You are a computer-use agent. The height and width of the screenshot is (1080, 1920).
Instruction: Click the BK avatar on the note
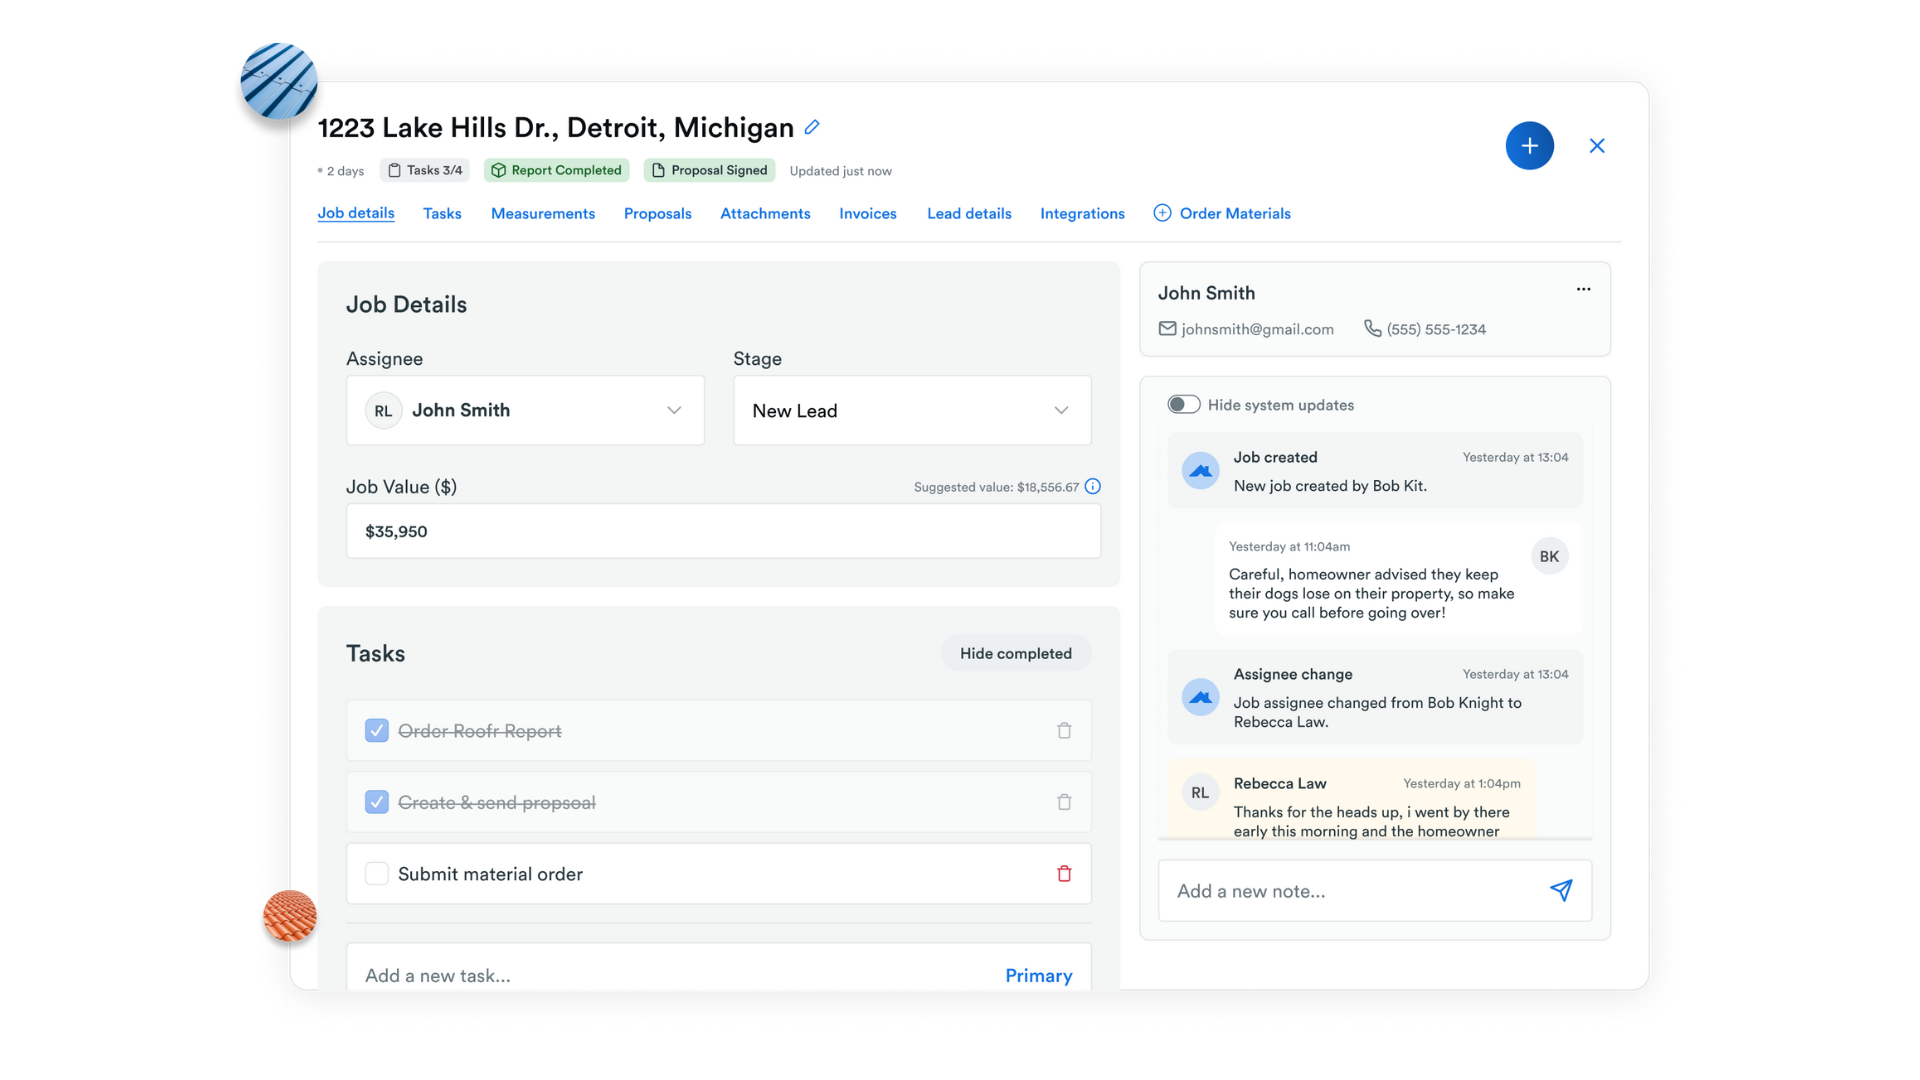point(1549,557)
